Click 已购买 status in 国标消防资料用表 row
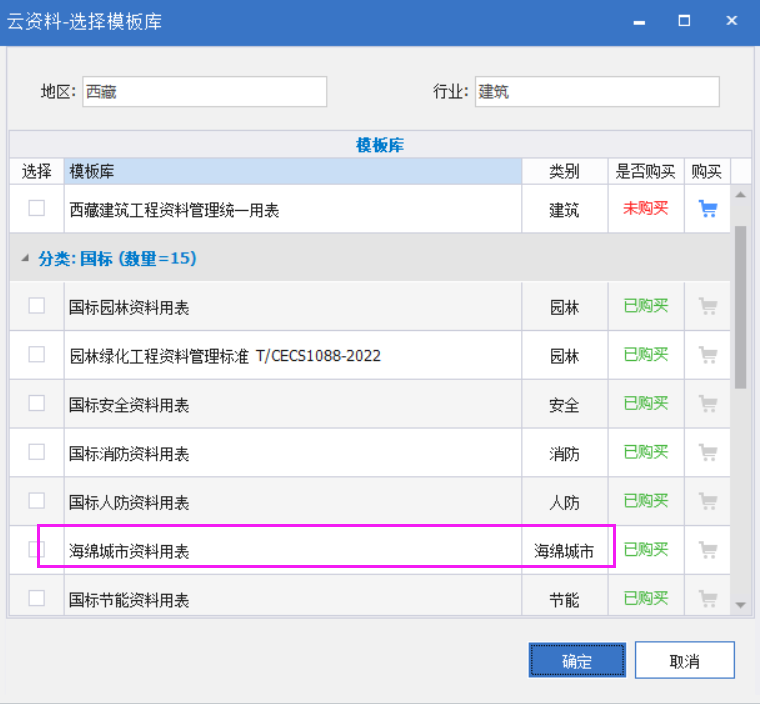760x704 pixels. coord(646,452)
